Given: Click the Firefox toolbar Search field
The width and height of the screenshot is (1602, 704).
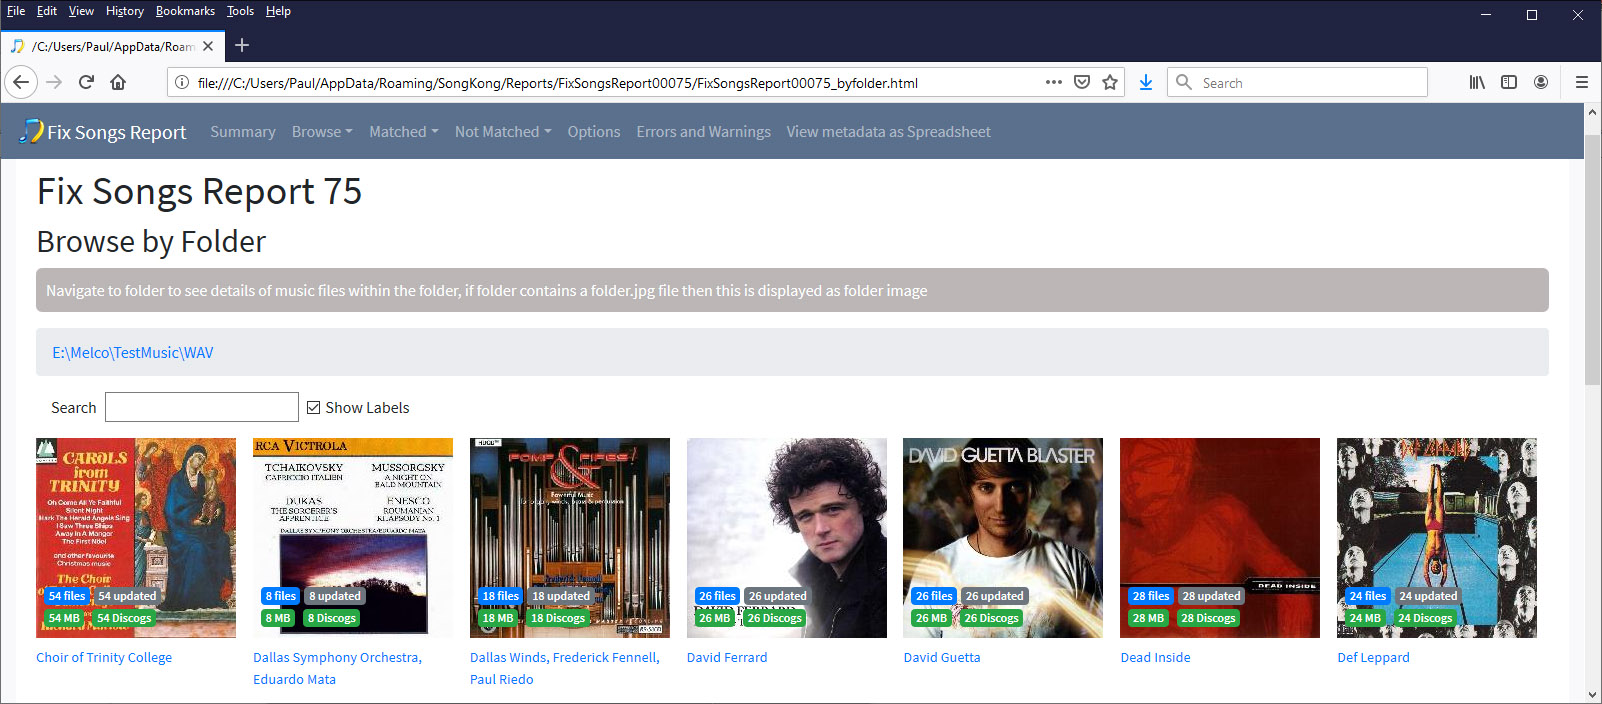Looking at the screenshot, I should click(x=1298, y=83).
